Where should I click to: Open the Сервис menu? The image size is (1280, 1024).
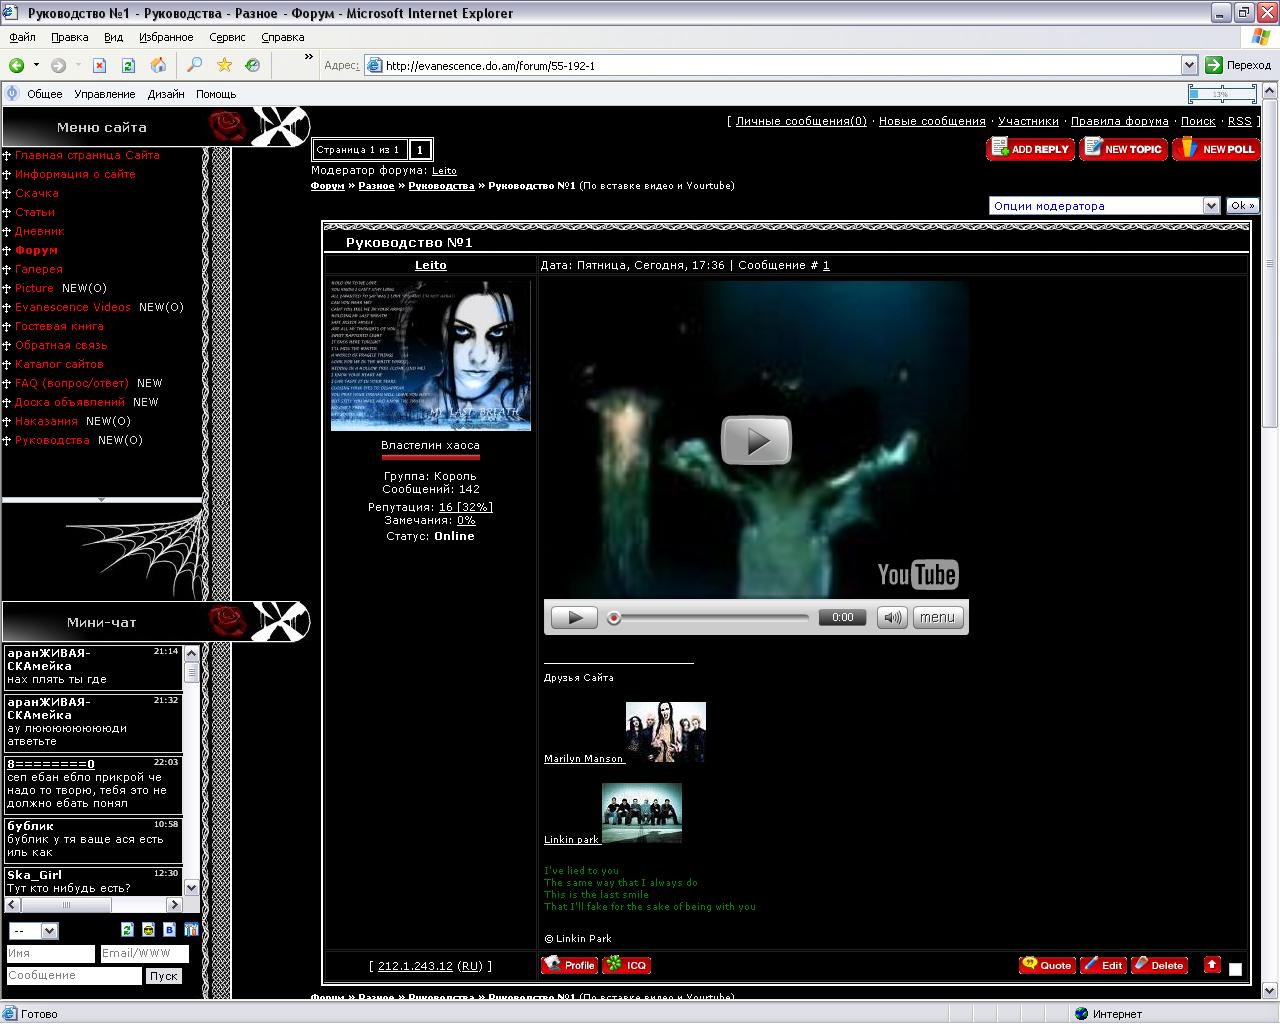[227, 37]
